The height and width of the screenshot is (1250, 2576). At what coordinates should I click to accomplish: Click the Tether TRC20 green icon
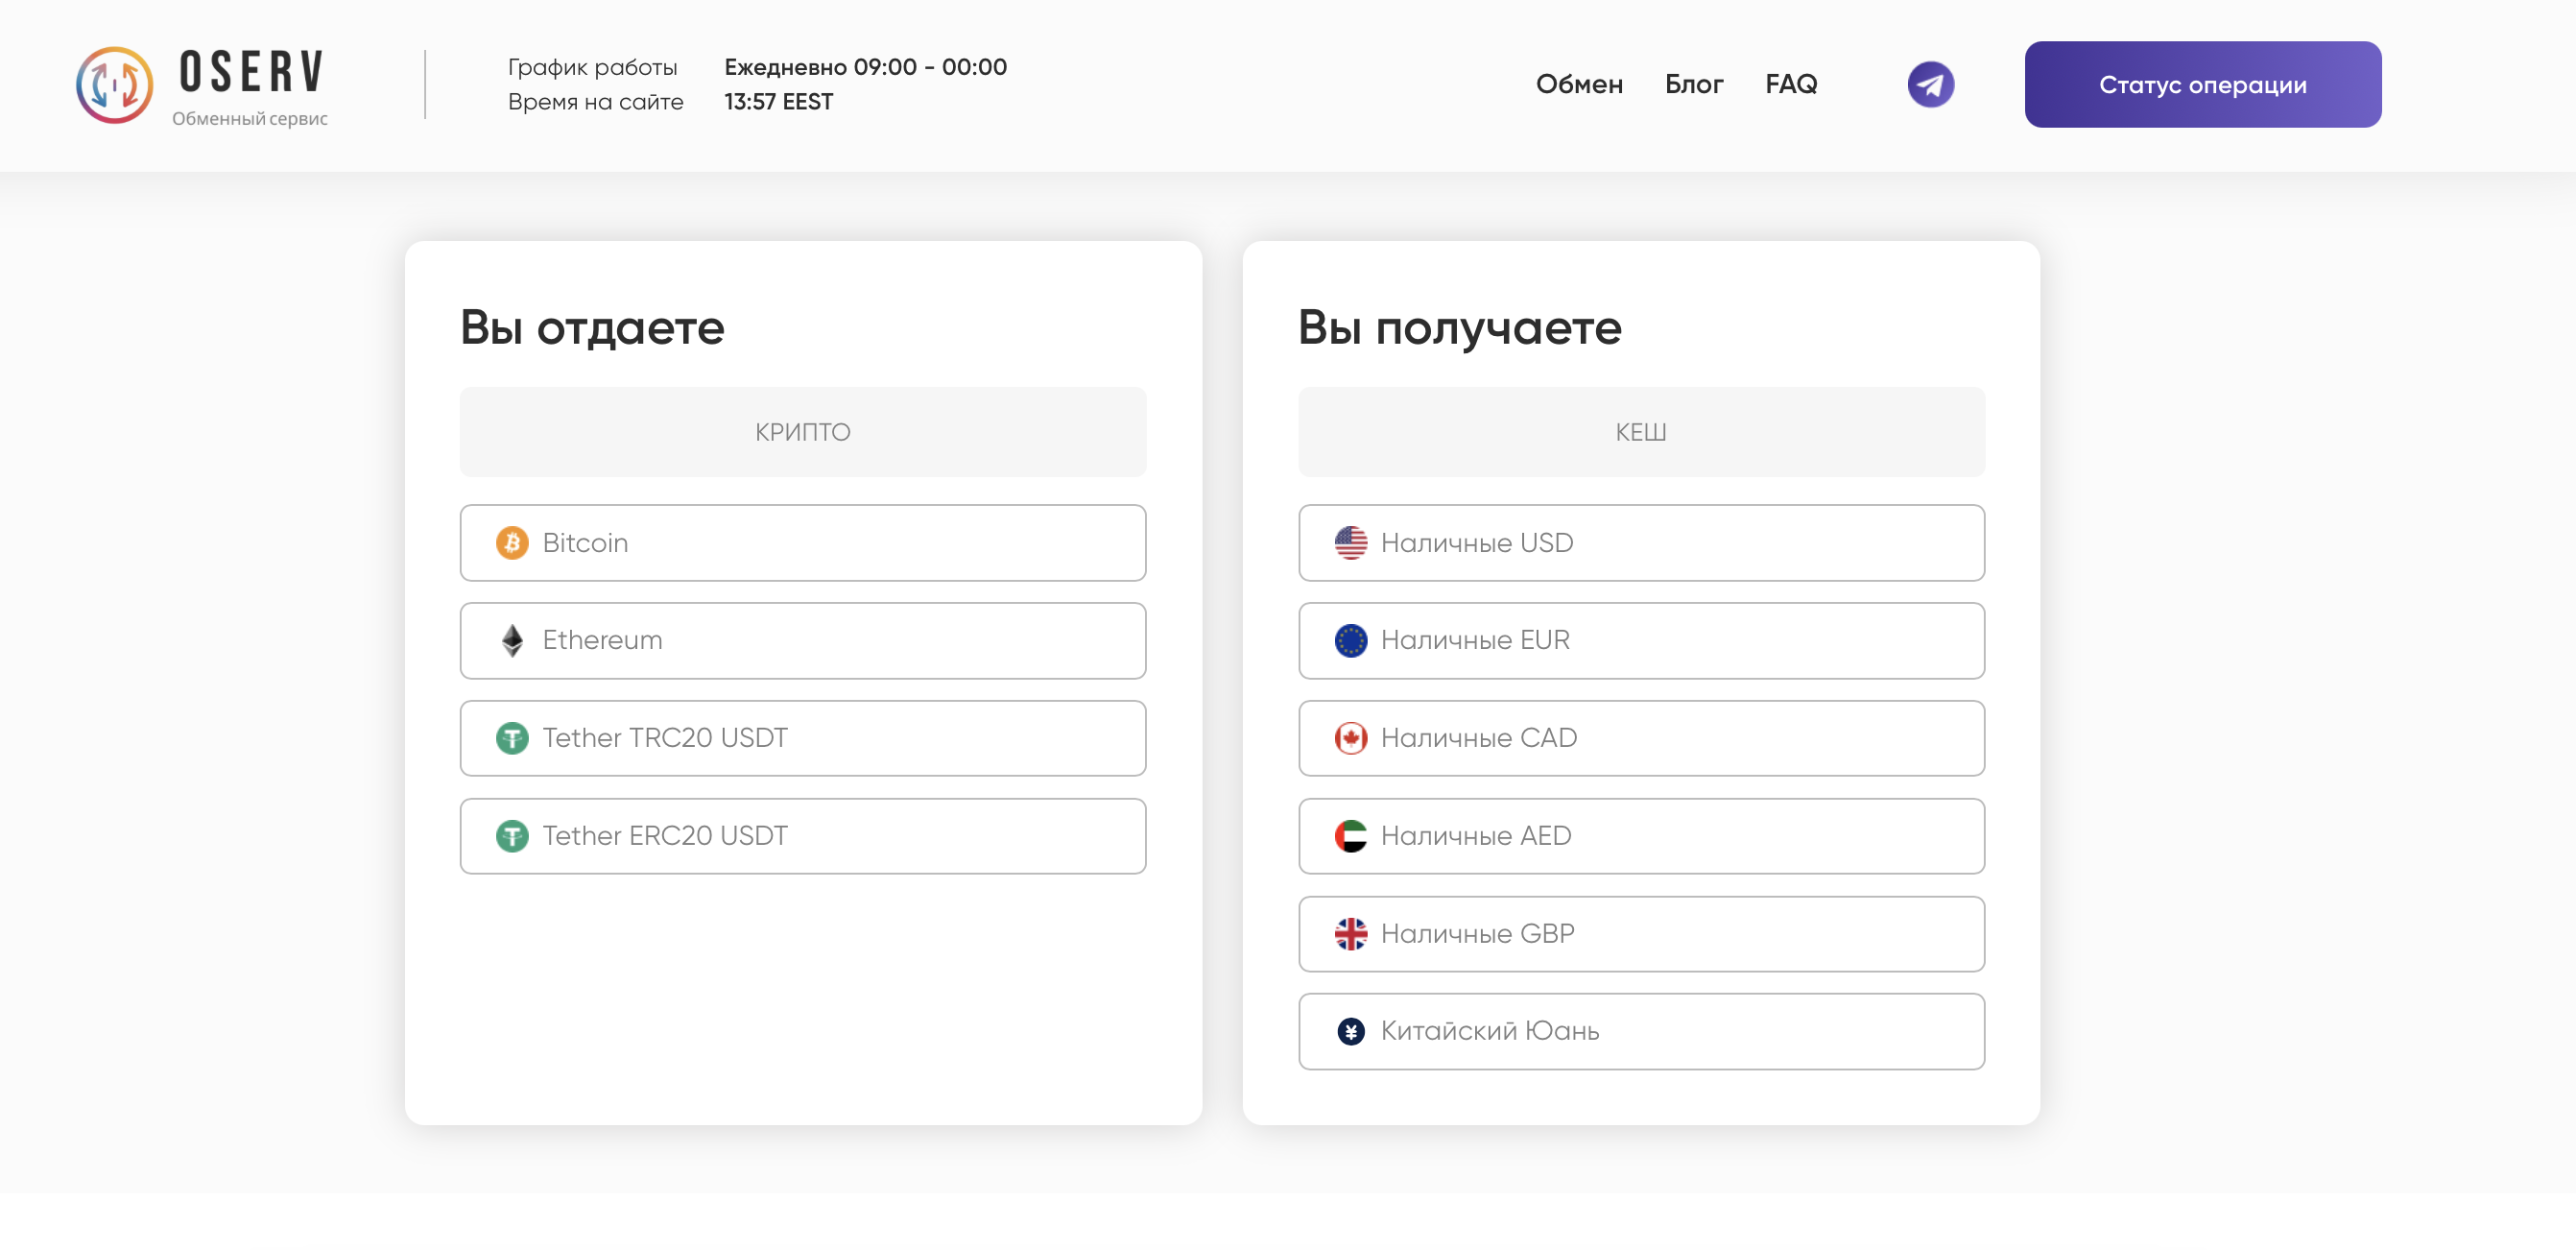[x=512, y=738]
